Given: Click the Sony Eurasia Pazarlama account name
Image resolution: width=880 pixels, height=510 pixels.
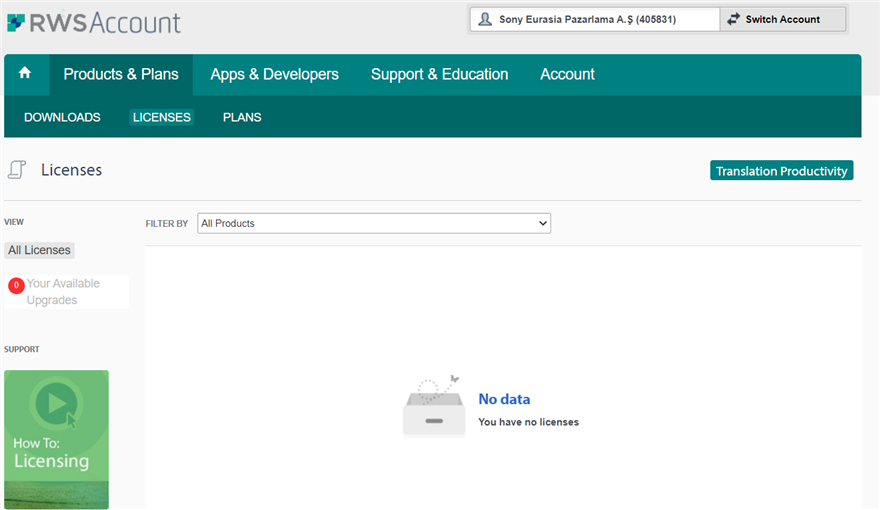Looking at the screenshot, I should (x=587, y=19).
